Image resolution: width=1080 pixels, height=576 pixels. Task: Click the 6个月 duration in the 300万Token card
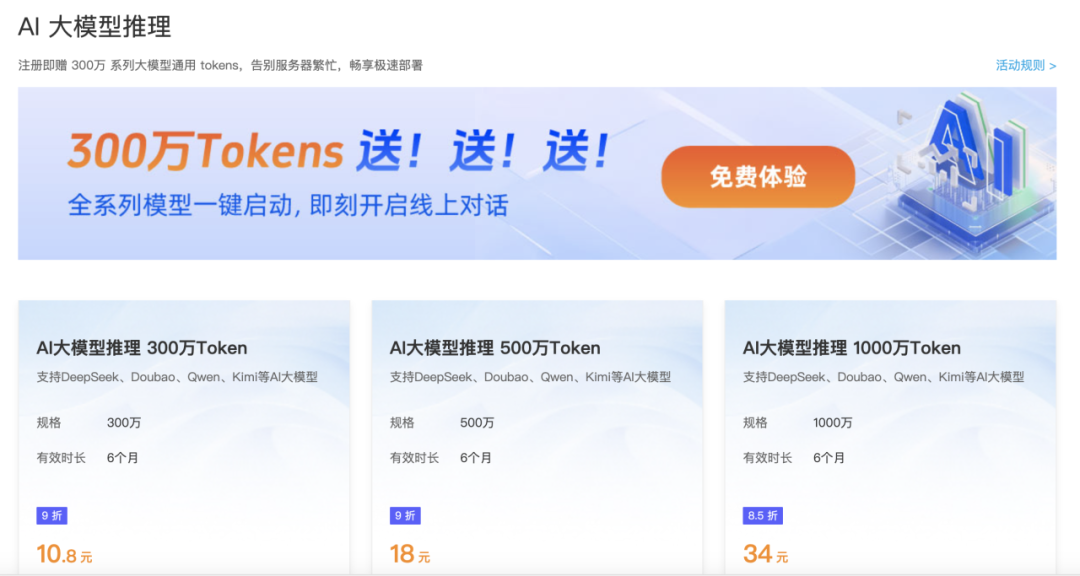coord(123,457)
